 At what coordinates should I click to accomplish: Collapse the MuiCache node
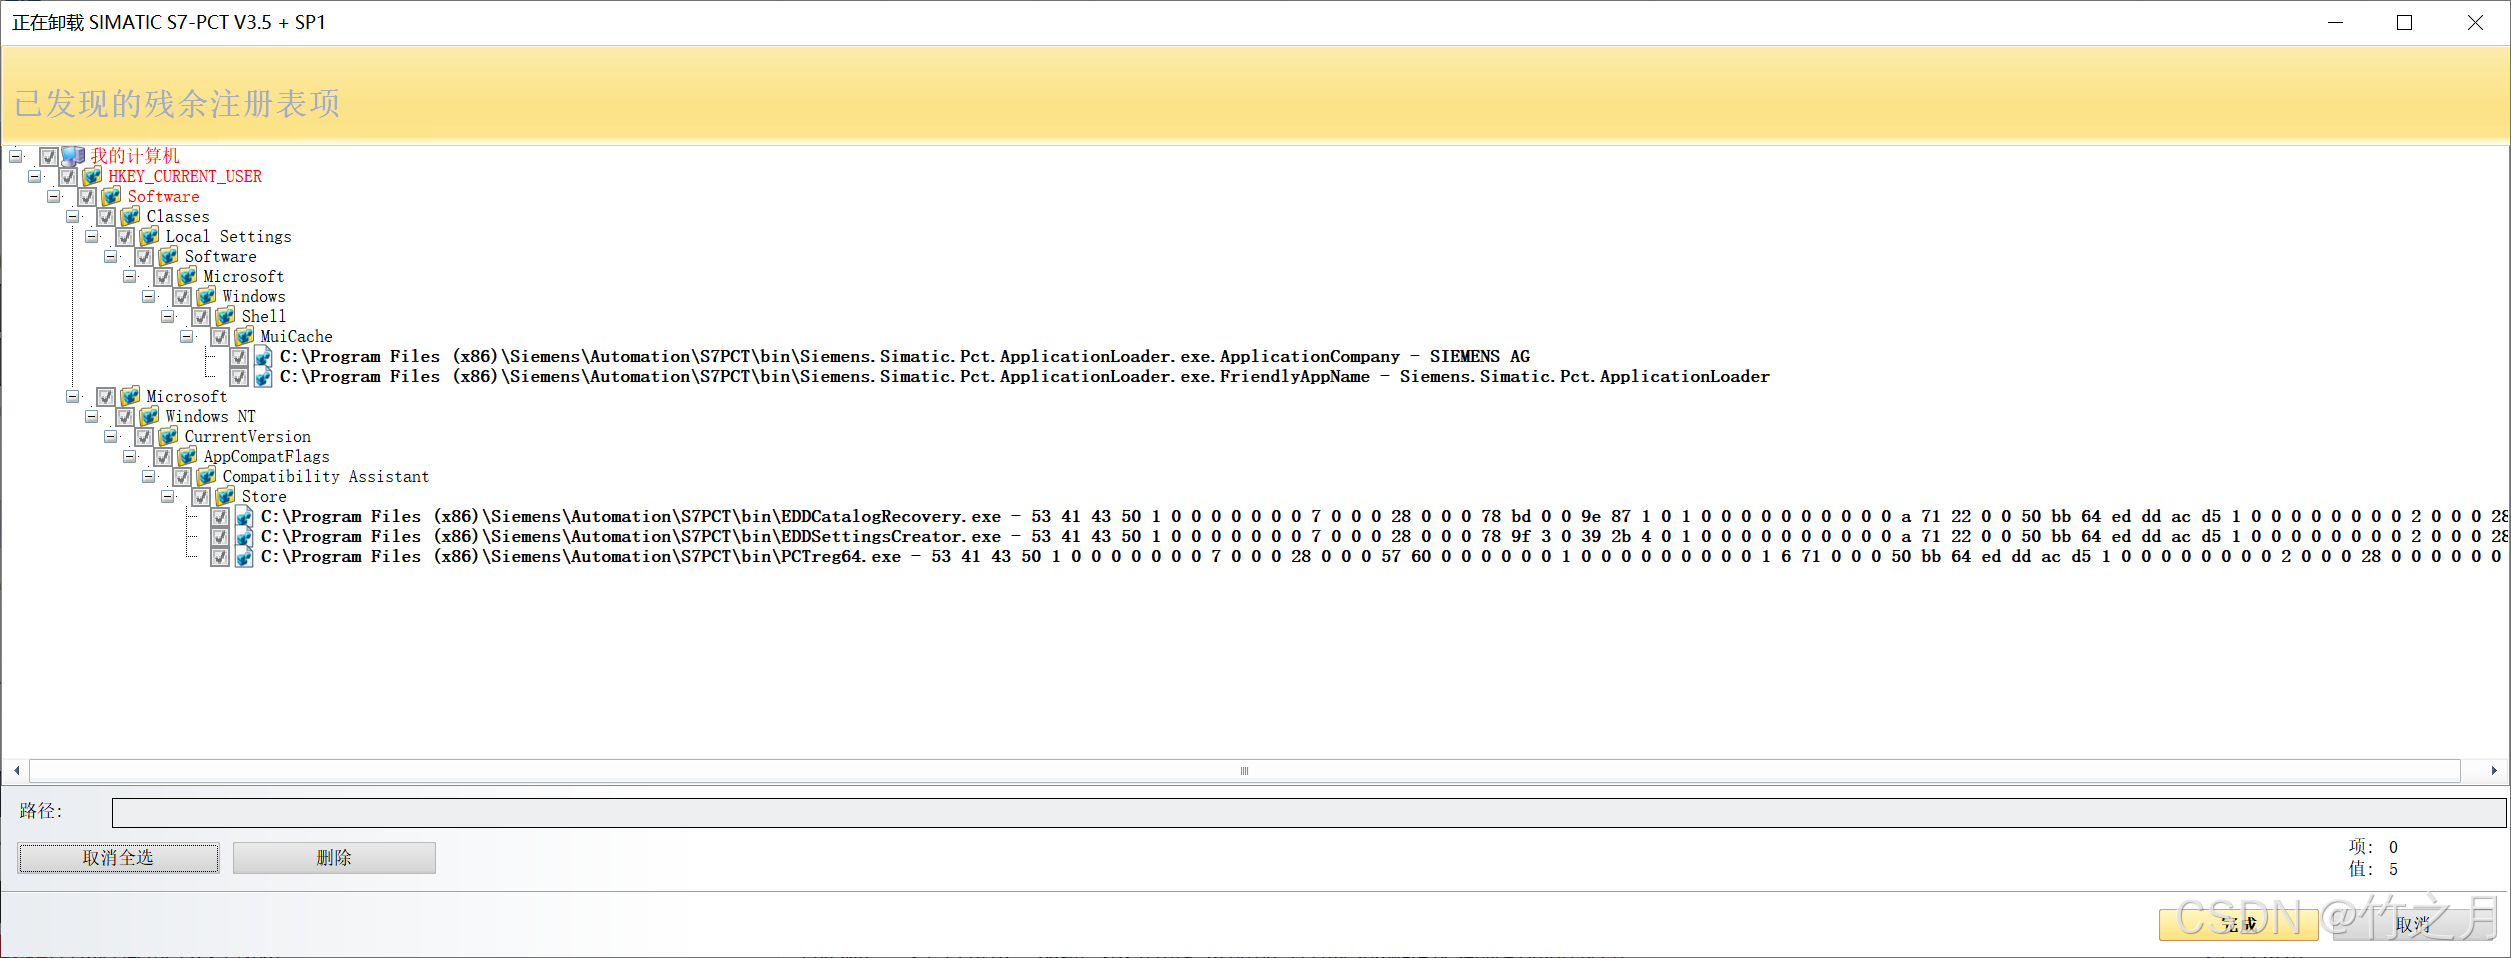pyautogui.click(x=187, y=336)
